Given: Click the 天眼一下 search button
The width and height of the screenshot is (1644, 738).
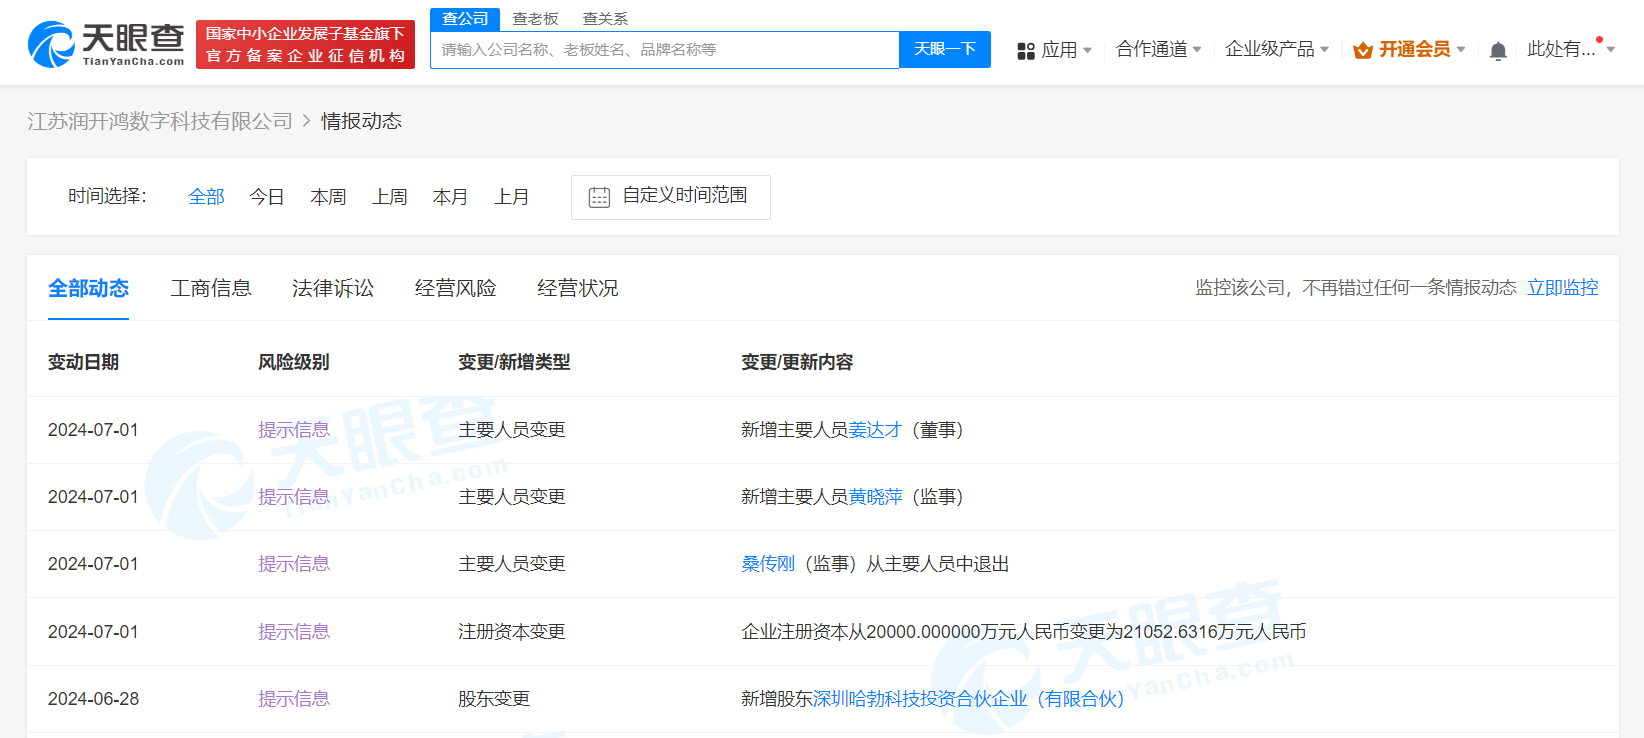Looking at the screenshot, I should (x=945, y=49).
